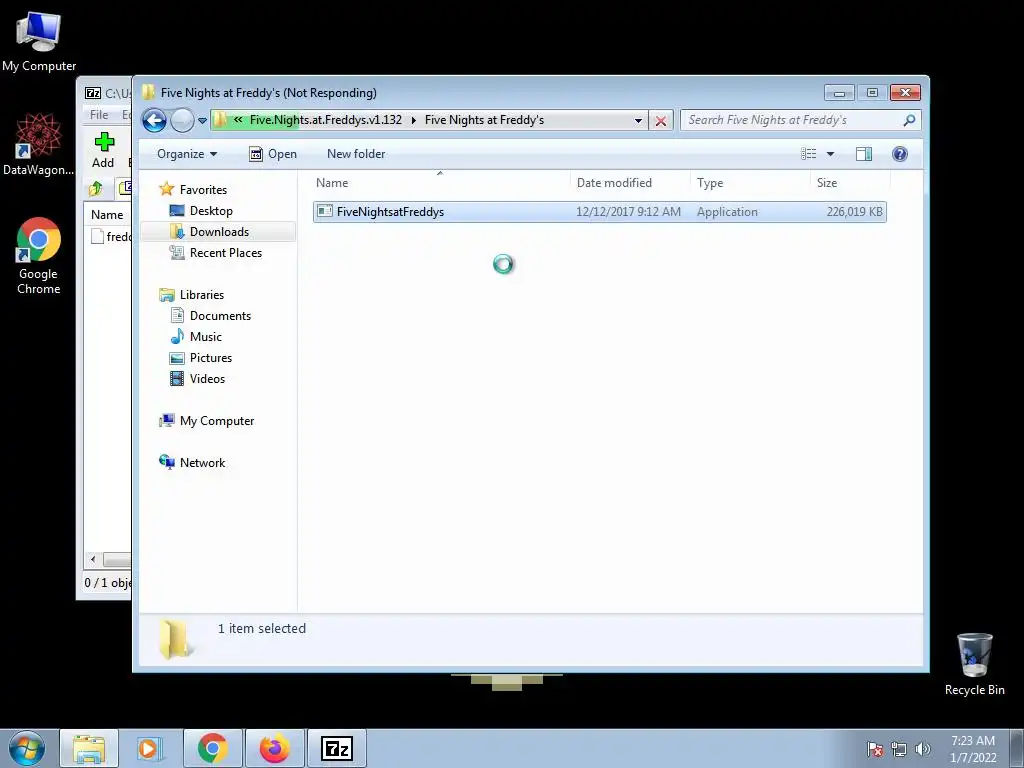Launch Windows Media Player from taskbar
The height and width of the screenshot is (768, 1024).
(x=151, y=748)
